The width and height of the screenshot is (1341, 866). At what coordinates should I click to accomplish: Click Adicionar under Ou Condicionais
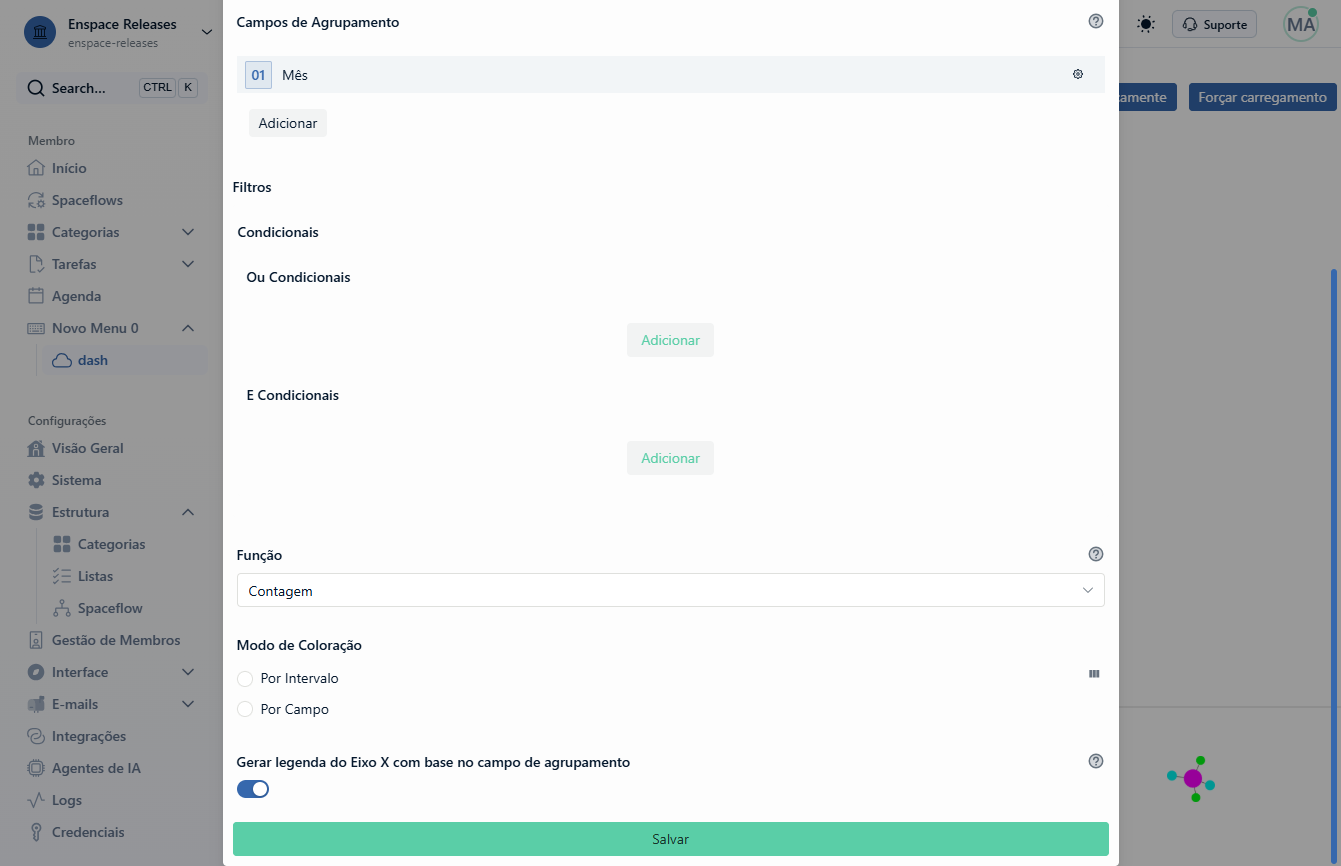(x=670, y=340)
